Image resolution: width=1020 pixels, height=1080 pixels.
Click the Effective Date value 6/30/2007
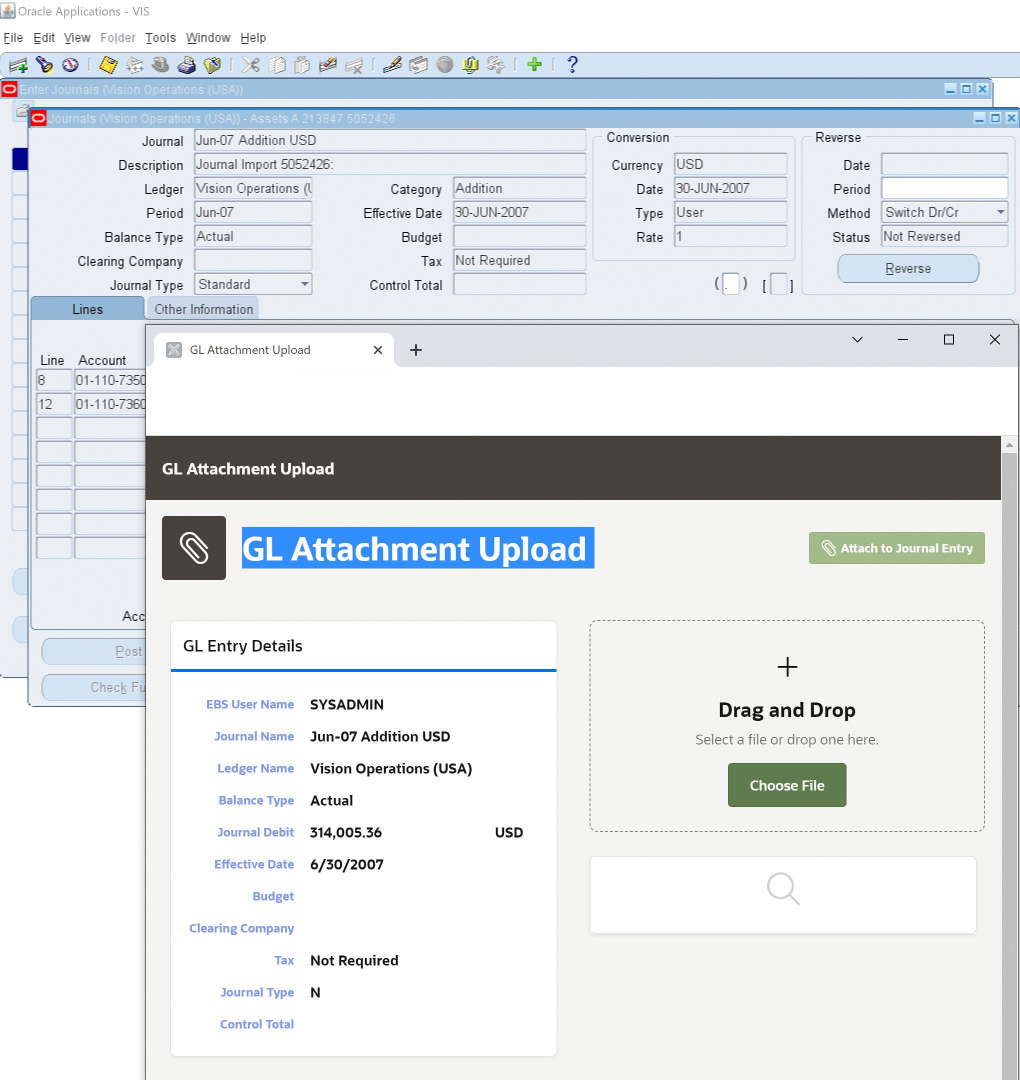346,864
